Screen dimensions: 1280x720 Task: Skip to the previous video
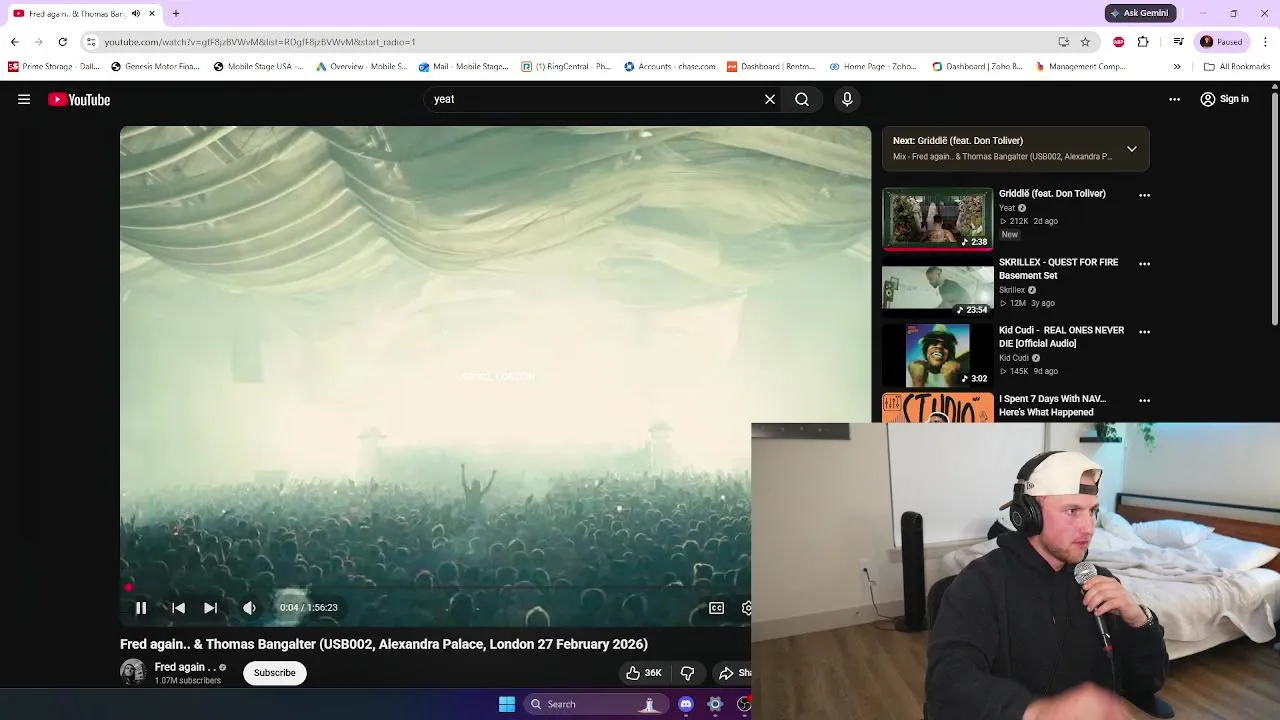(178, 607)
